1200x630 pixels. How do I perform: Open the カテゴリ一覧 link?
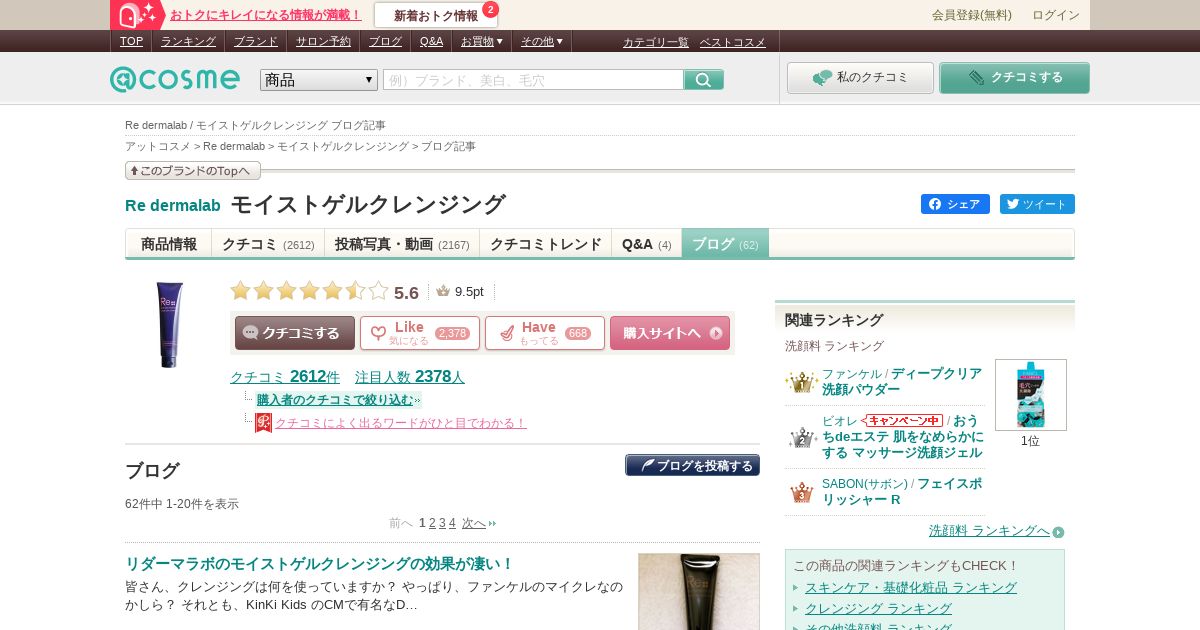[x=656, y=42]
